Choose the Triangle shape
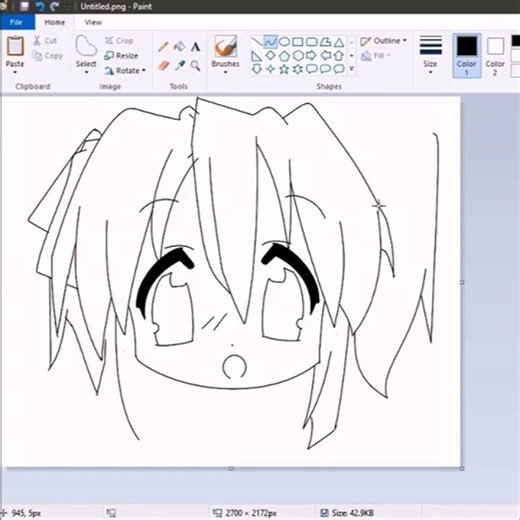The height and width of the screenshot is (520, 520). 339,42
